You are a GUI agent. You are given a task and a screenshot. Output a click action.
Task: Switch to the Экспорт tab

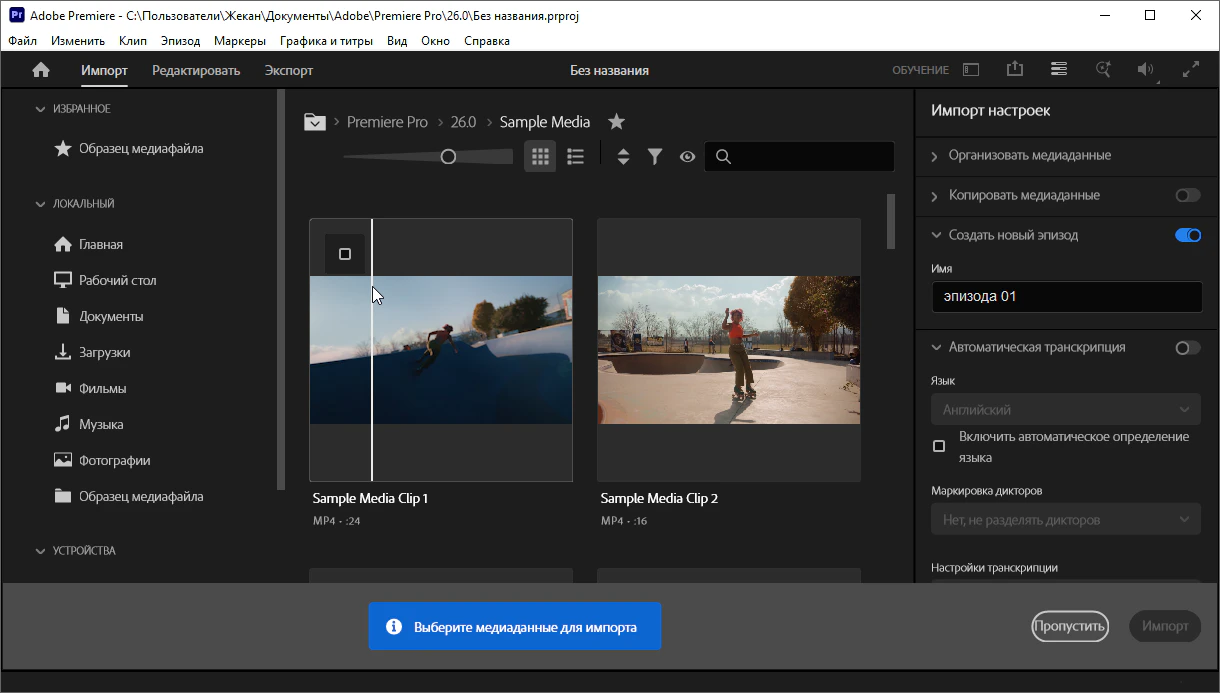(289, 70)
